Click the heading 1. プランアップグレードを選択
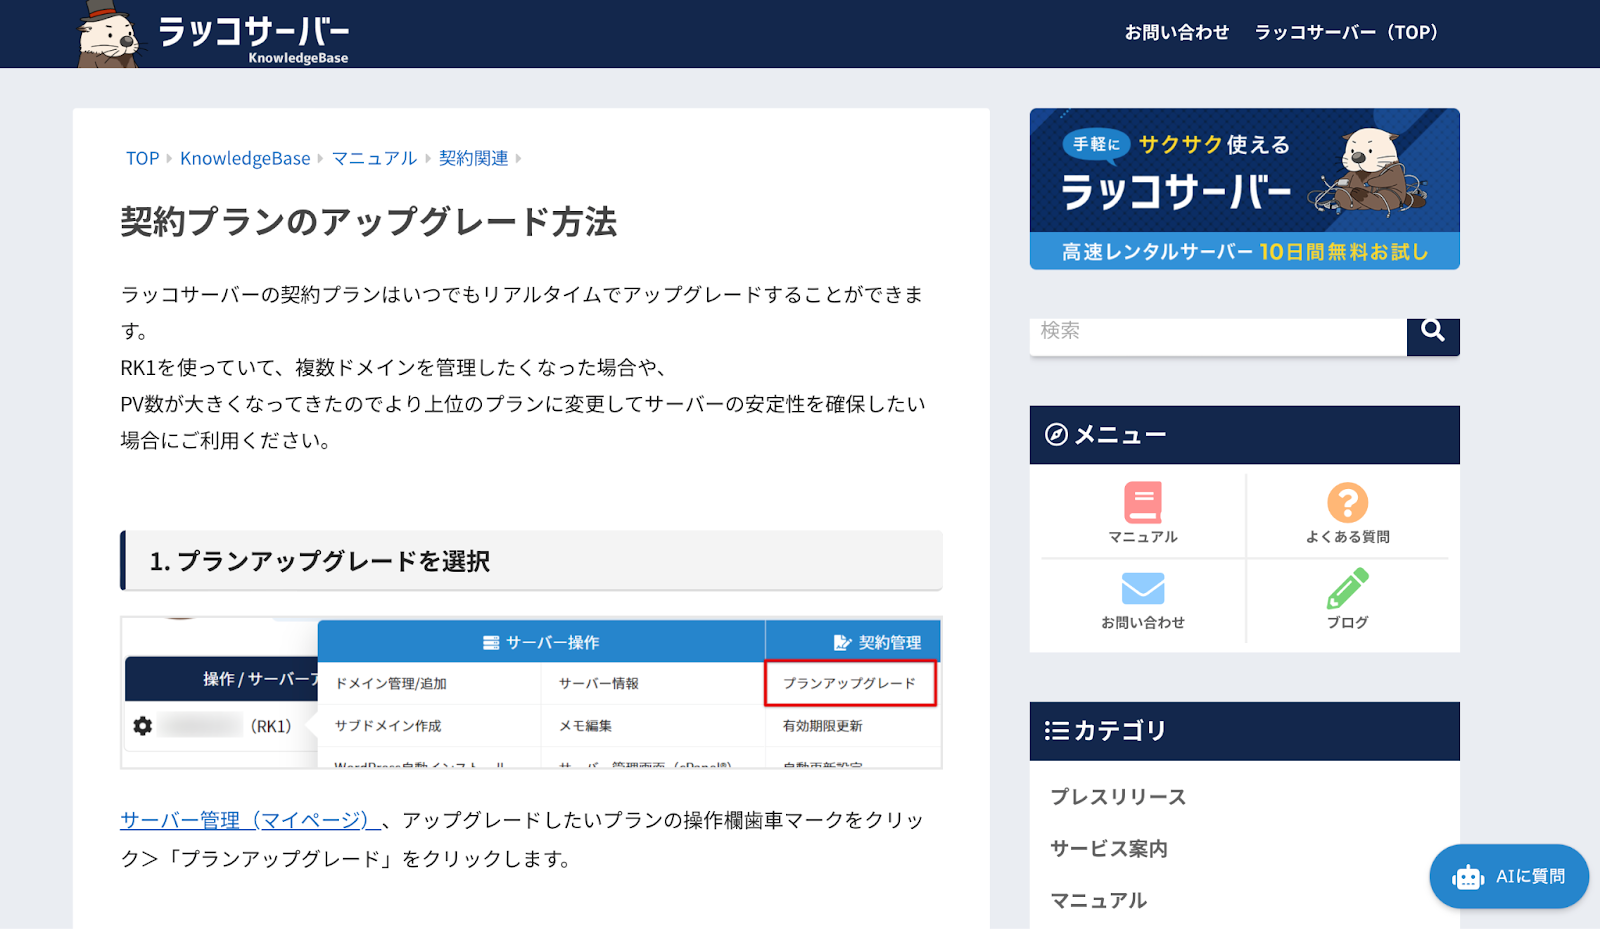 pos(531,561)
